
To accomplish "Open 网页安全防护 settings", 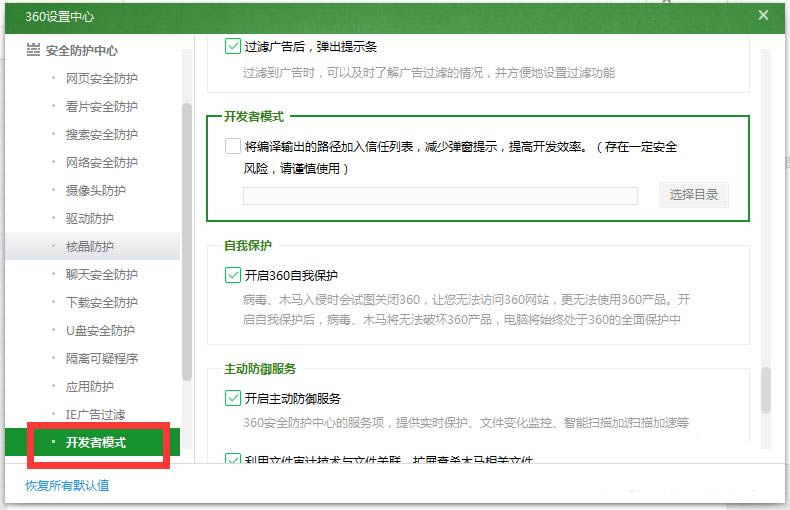I will pyautogui.click(x=101, y=78).
